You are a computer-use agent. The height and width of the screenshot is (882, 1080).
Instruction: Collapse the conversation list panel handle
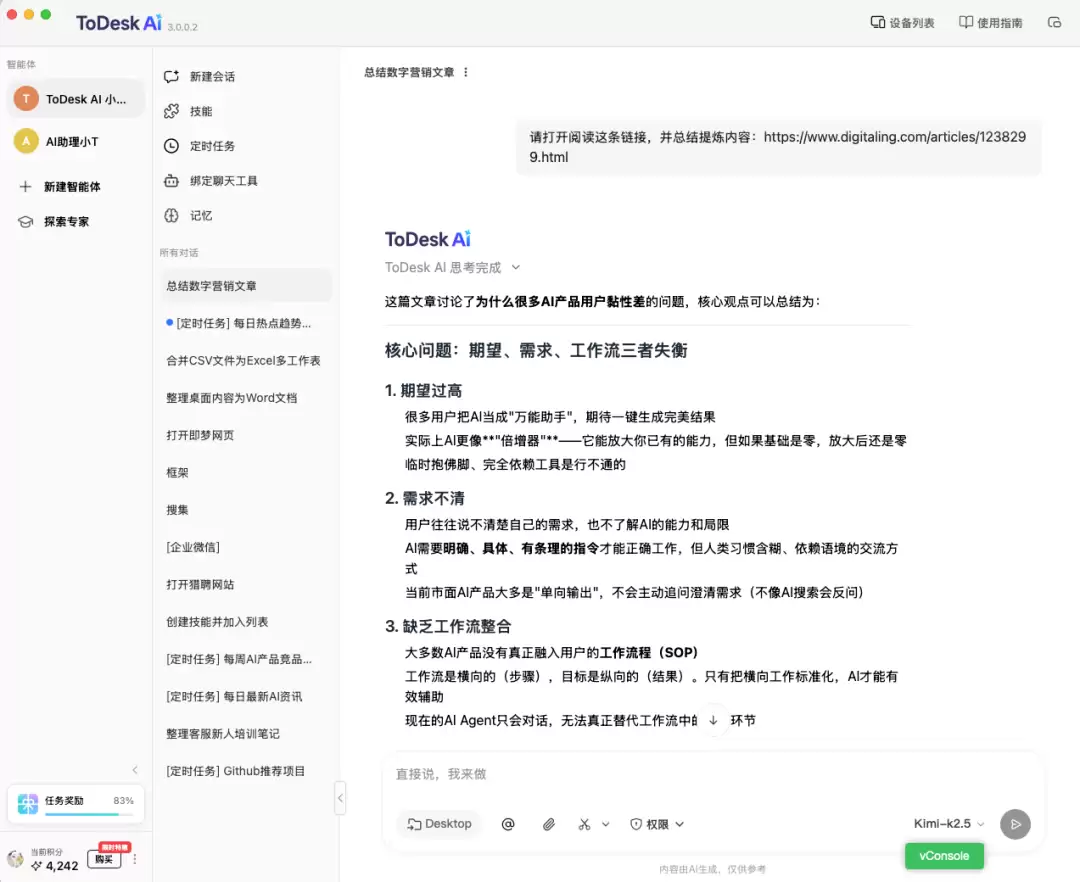click(x=340, y=798)
